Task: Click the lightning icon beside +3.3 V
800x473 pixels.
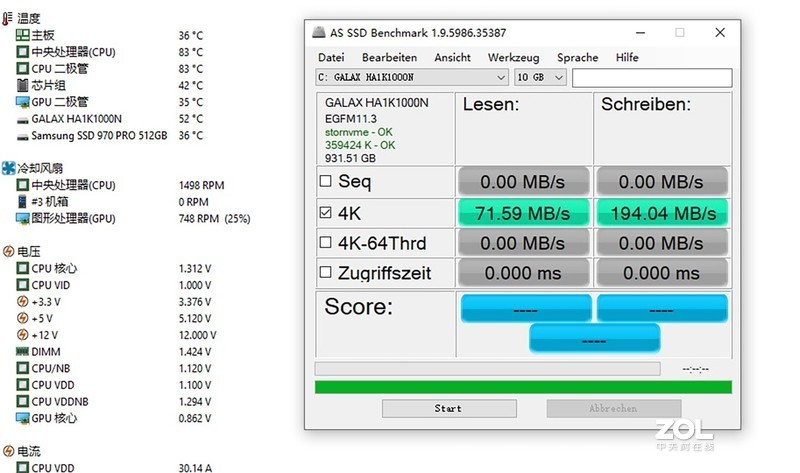Action: [22, 302]
